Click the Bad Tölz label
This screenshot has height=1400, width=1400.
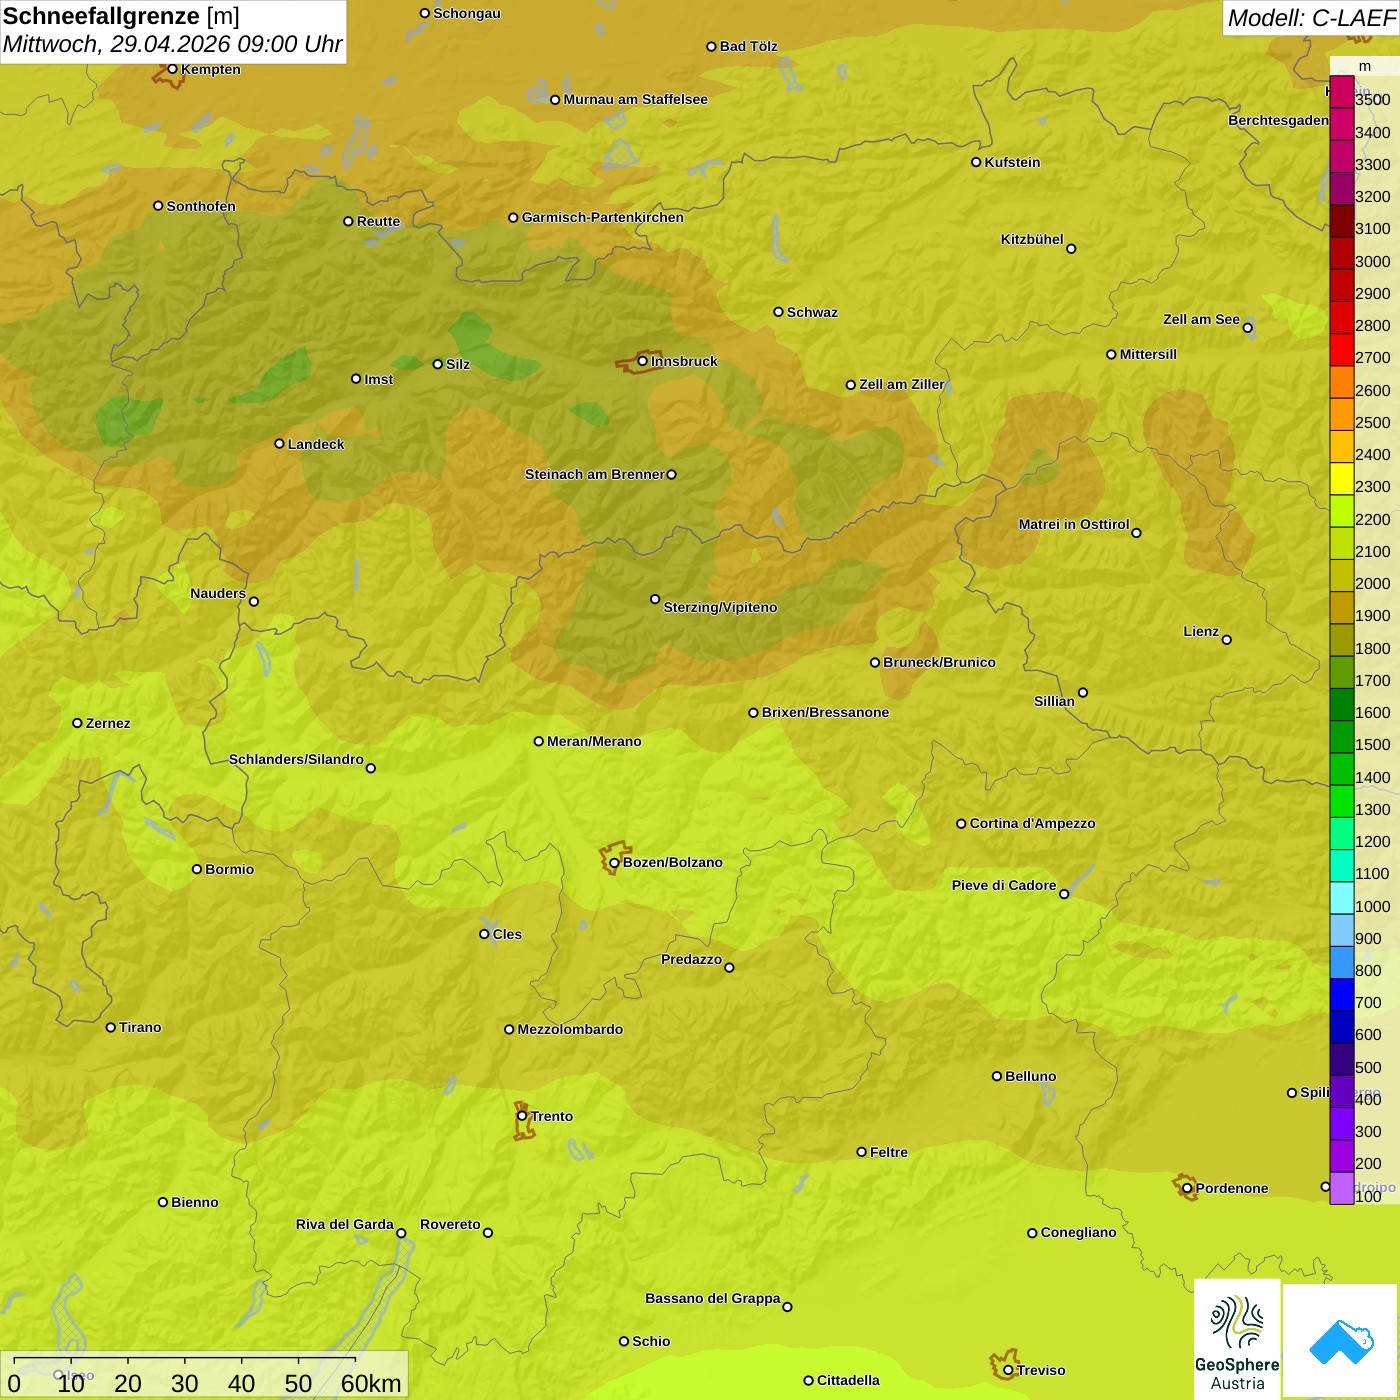pos(749,46)
